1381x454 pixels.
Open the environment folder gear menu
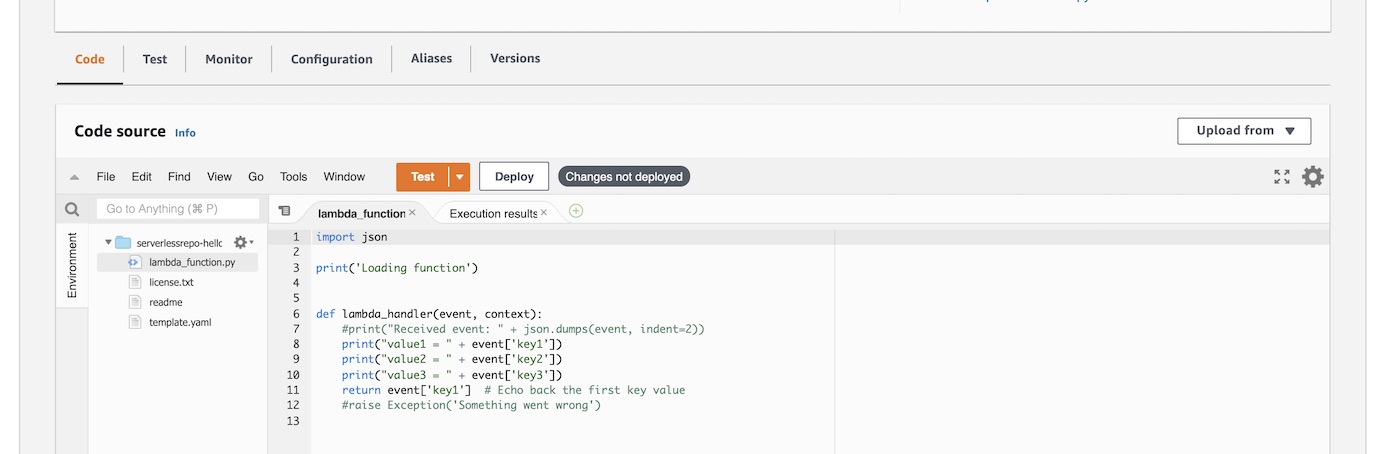tap(243, 242)
